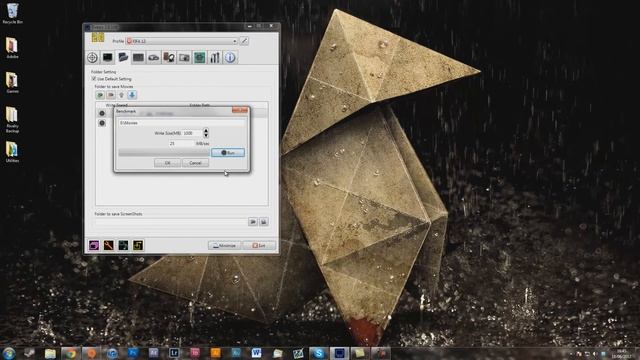This screenshot has height=360, width=640.
Task: Click the yellow tool icon at bottom
Action: click(x=138, y=245)
